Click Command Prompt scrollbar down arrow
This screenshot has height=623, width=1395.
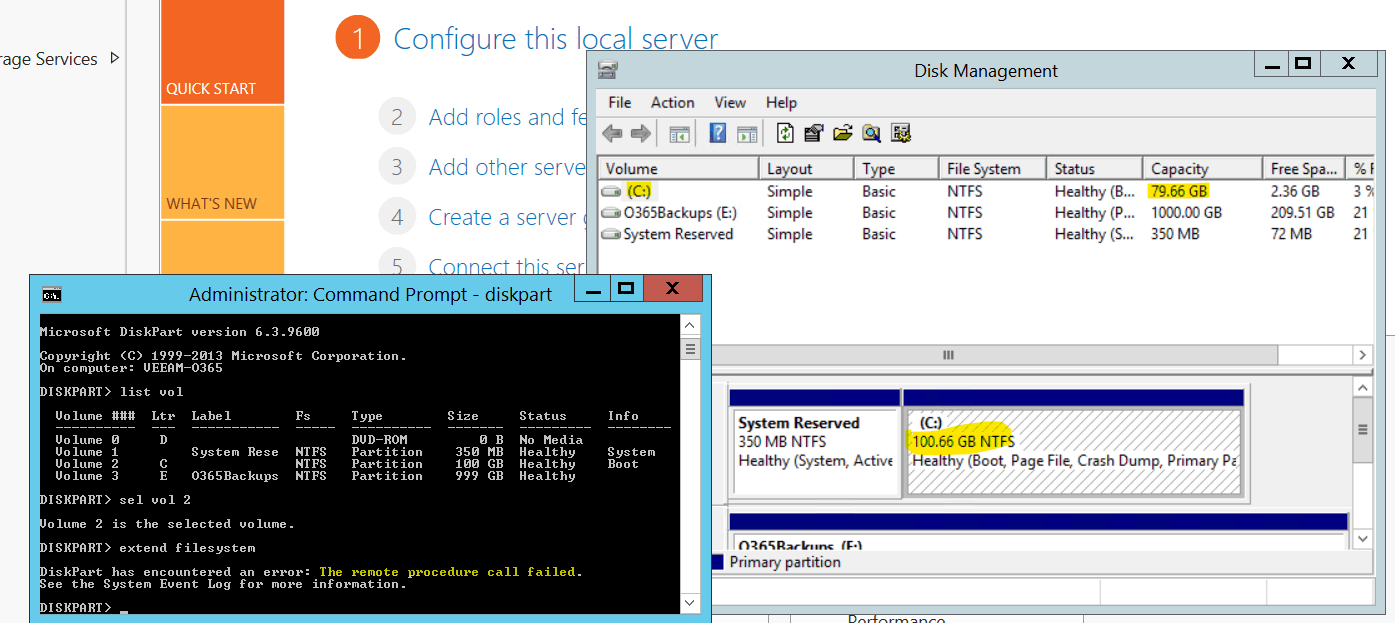click(x=690, y=603)
